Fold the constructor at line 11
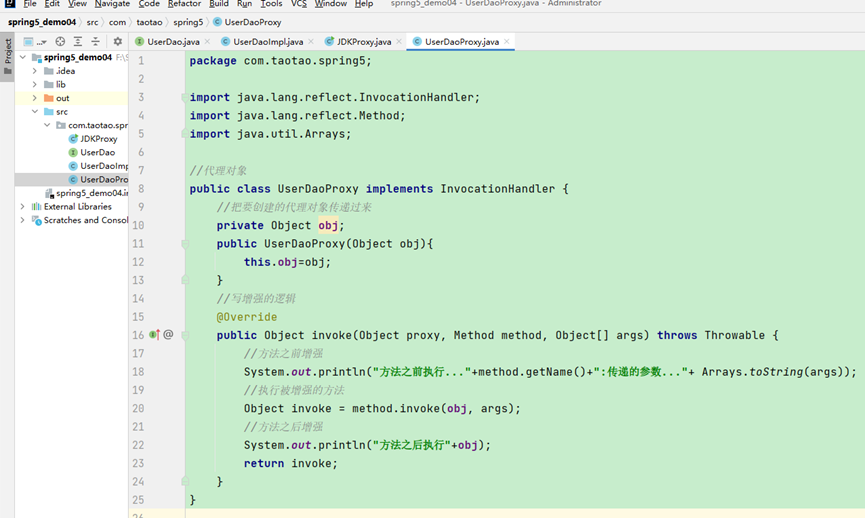The image size is (865, 518). pos(185,244)
